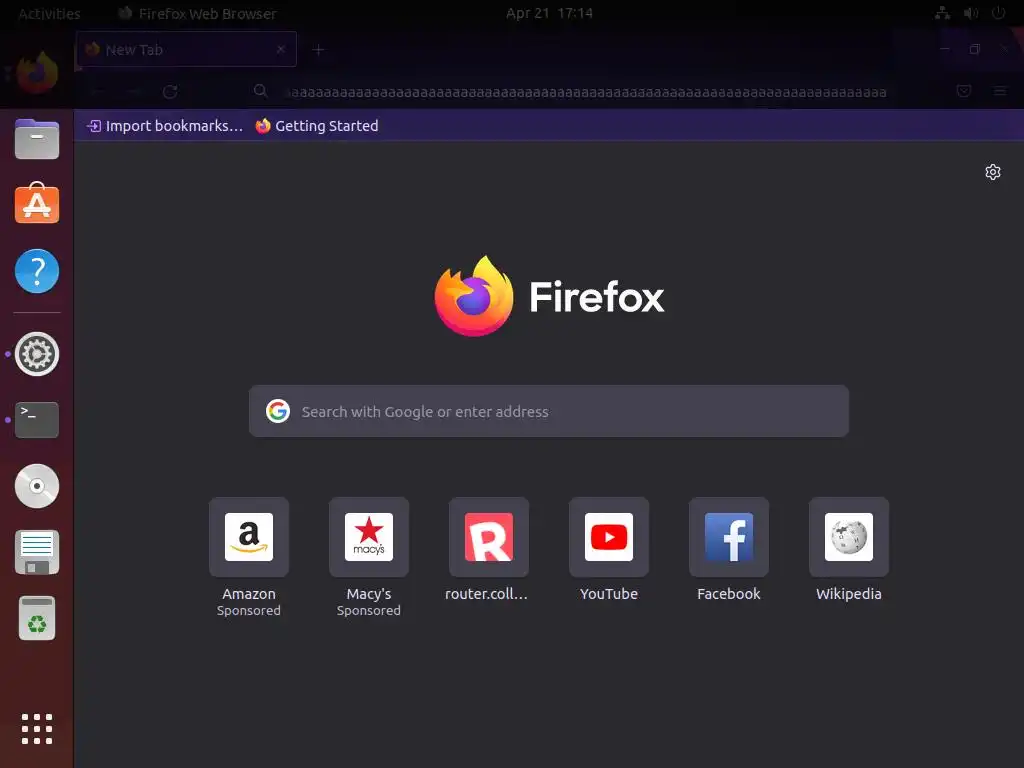Open the Files dock icon
The width and height of the screenshot is (1024, 768).
[x=37, y=138]
